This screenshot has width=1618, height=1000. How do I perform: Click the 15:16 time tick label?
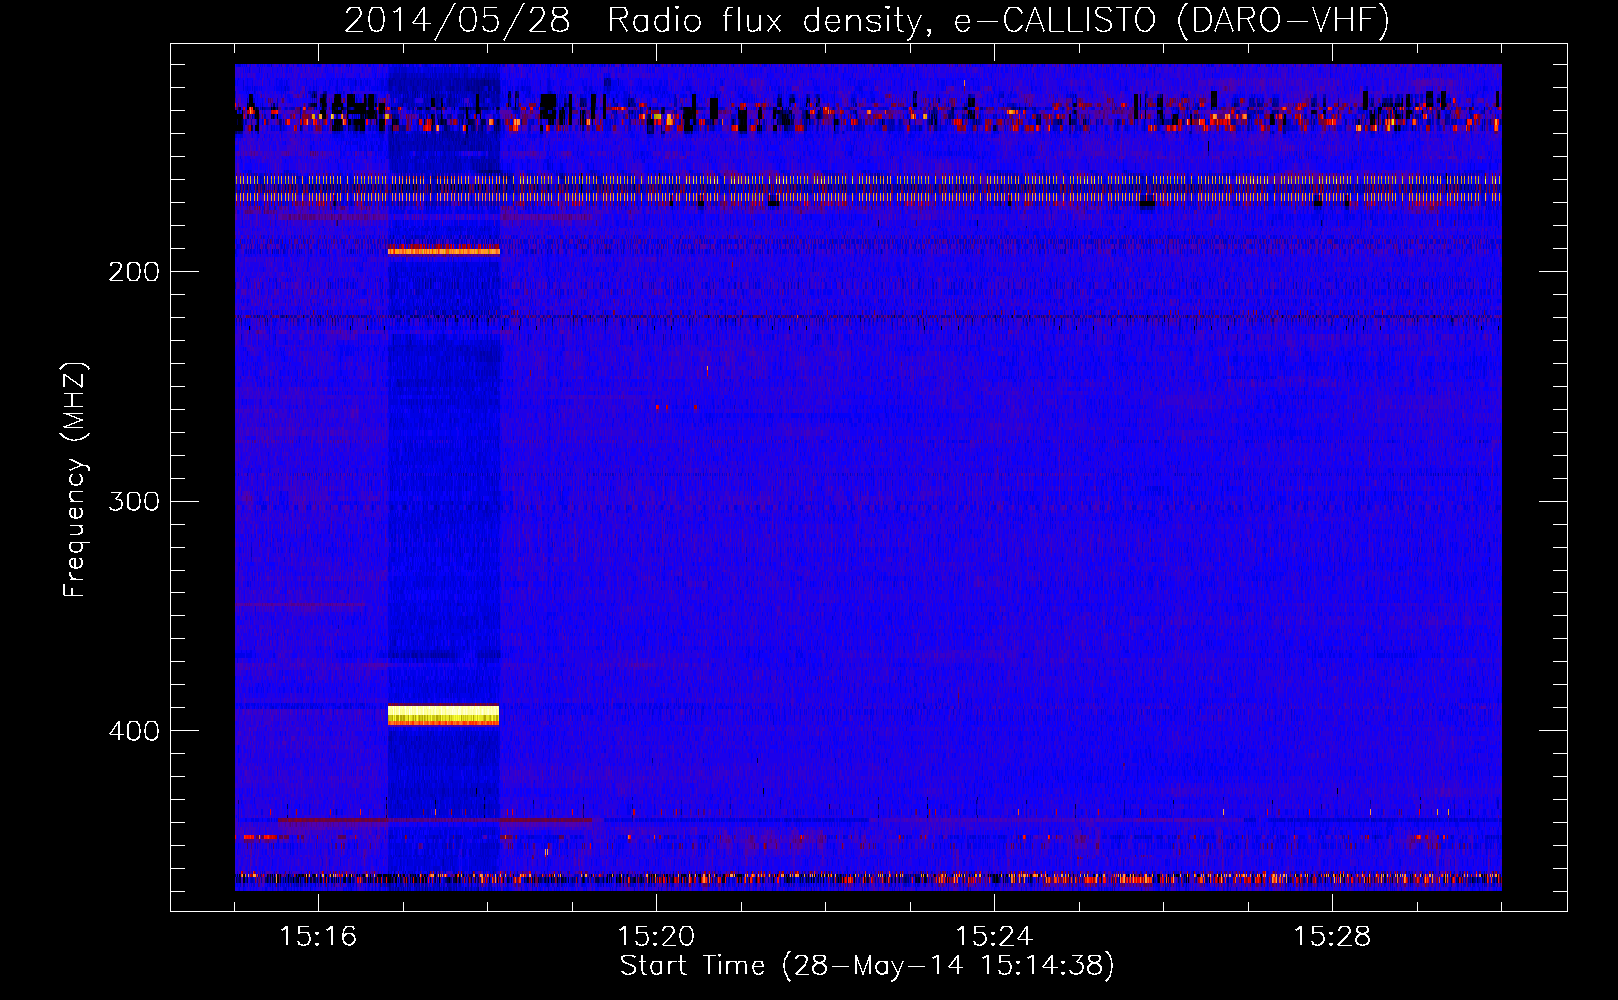318,936
